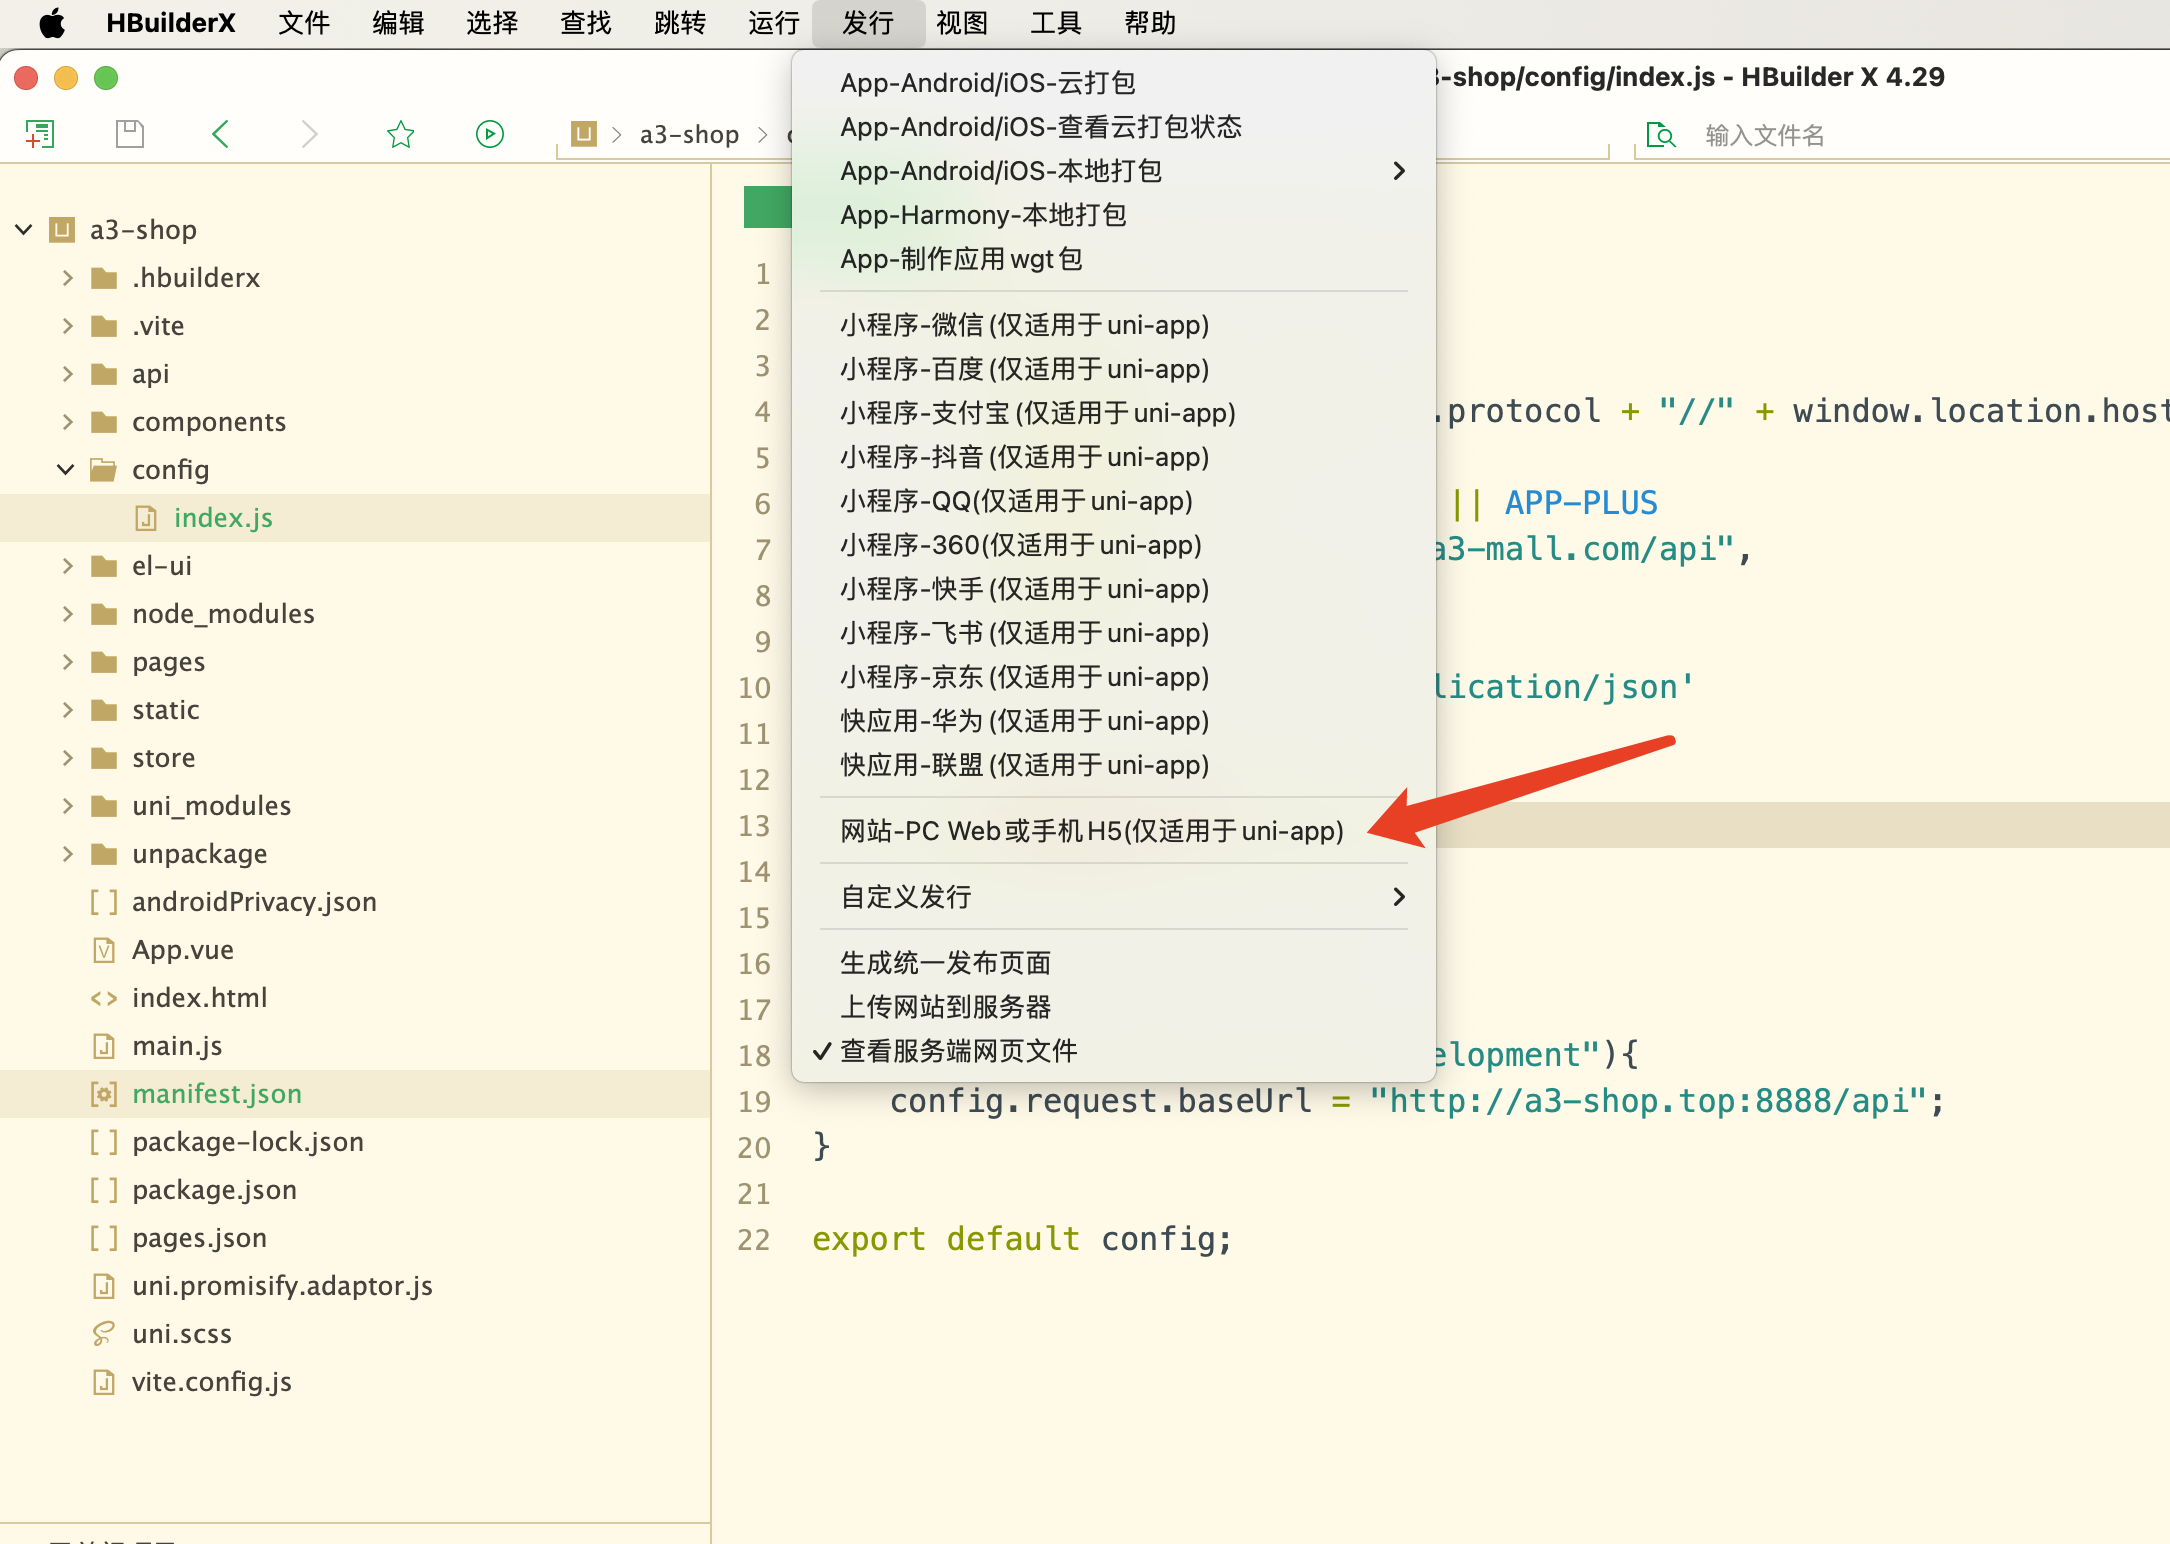Open 自定义发行 submenu
This screenshot has height=1544, width=2170.
(x=1114, y=897)
